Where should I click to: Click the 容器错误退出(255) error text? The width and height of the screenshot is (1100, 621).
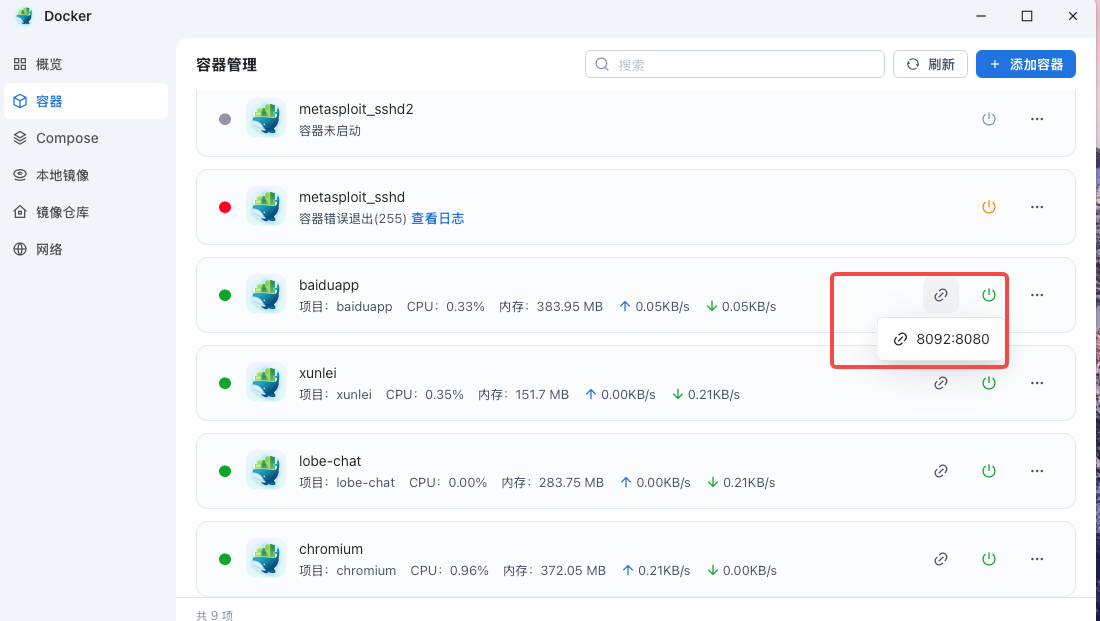[x=353, y=219]
